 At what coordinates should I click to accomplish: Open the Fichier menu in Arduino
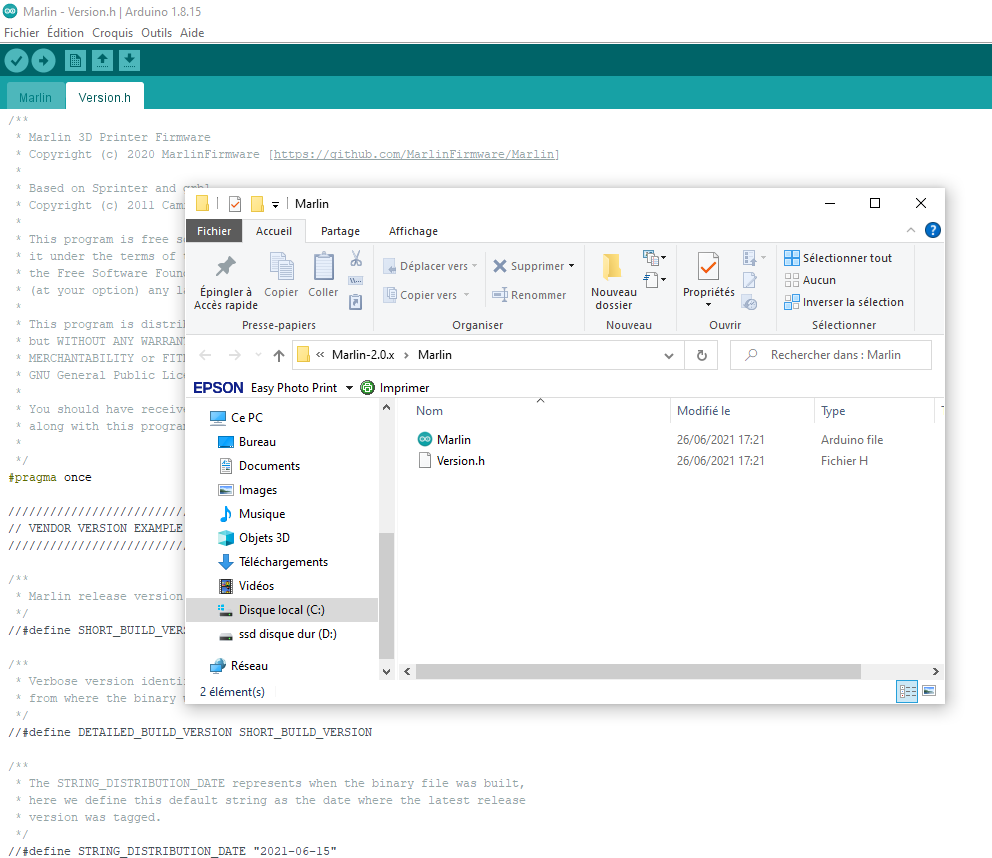coord(22,33)
